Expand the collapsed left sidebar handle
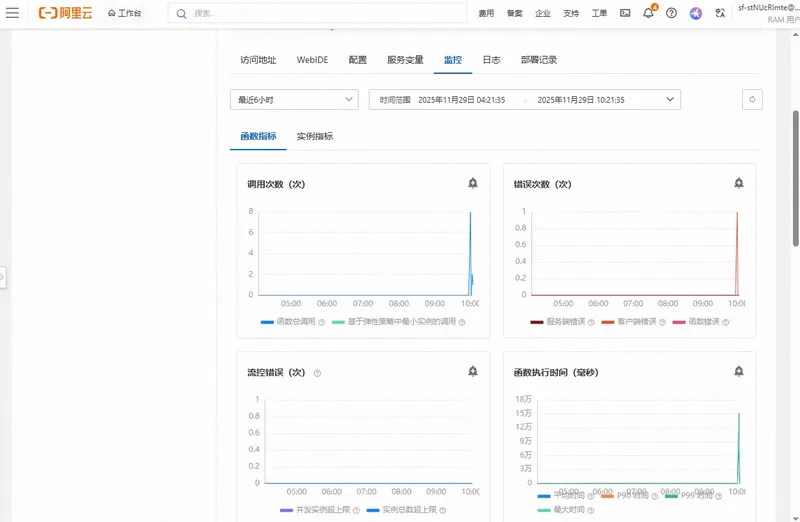 [3, 278]
